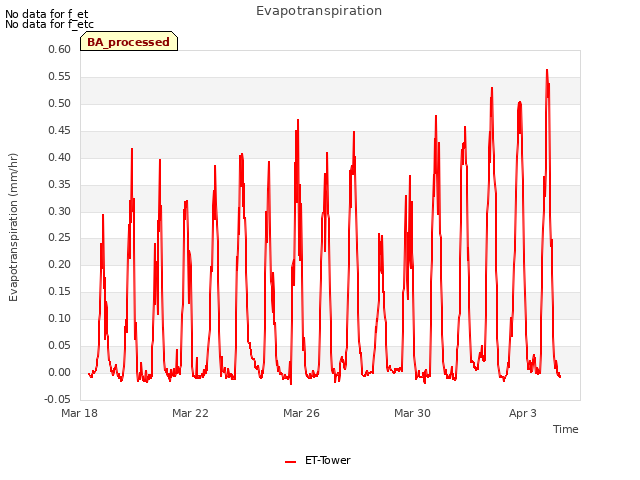Click the Apr 3 x-axis label

523,413
